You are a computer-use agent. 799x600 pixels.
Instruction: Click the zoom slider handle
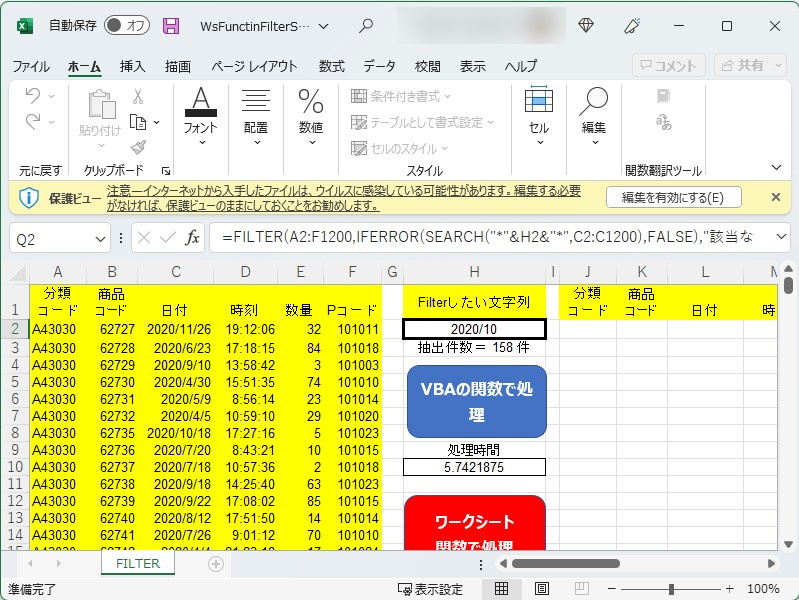(x=671, y=589)
